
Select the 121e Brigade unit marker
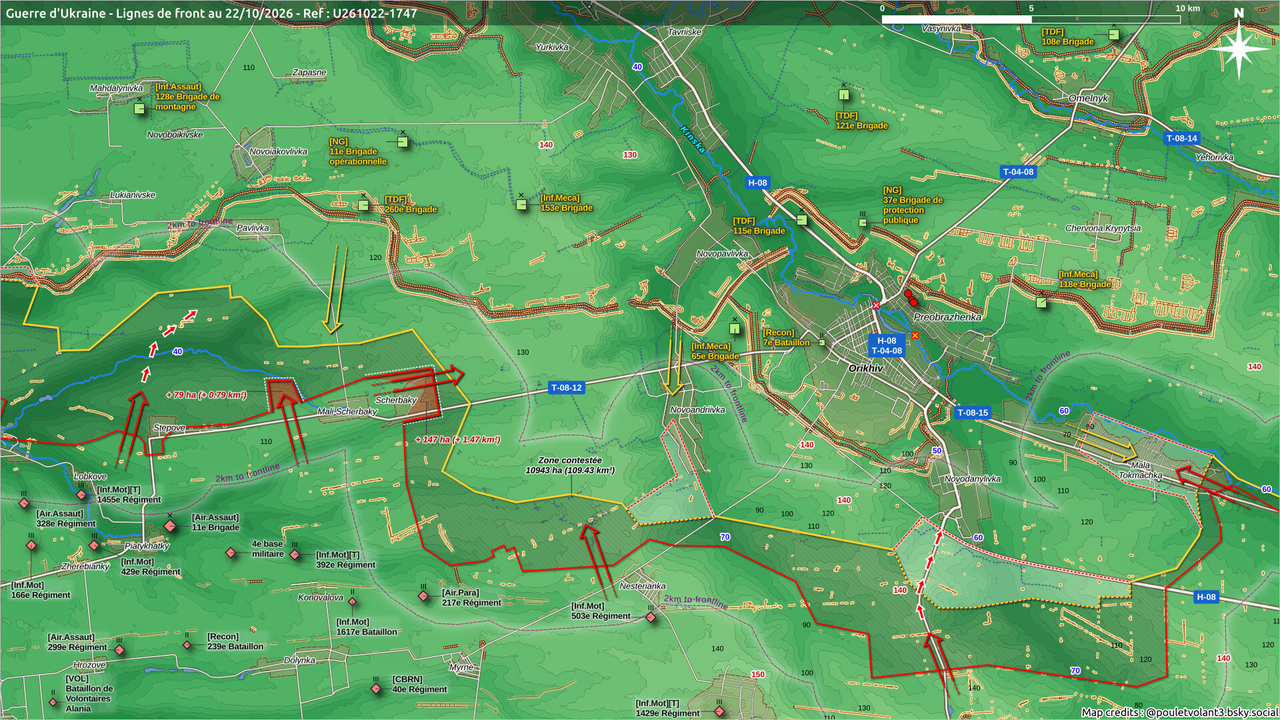point(843,95)
